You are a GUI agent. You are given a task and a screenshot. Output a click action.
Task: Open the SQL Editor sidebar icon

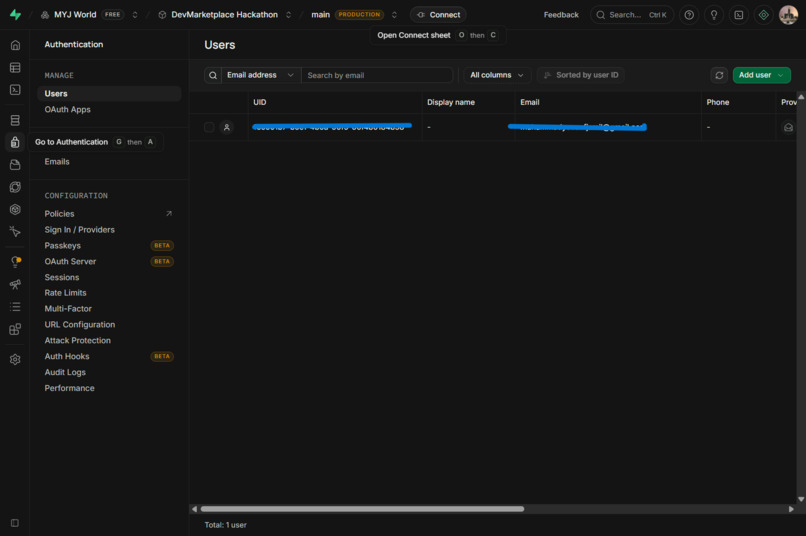pos(15,90)
